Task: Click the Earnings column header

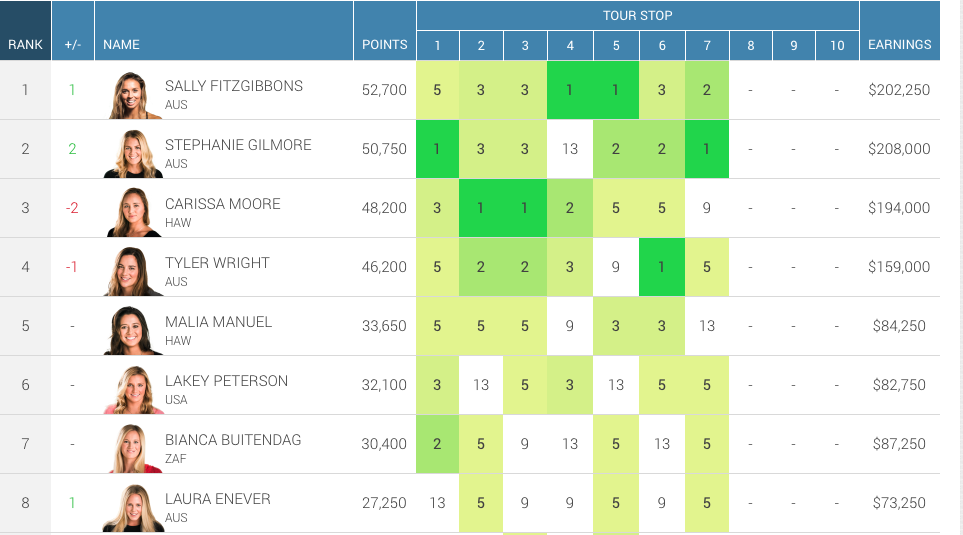Action: click(899, 44)
